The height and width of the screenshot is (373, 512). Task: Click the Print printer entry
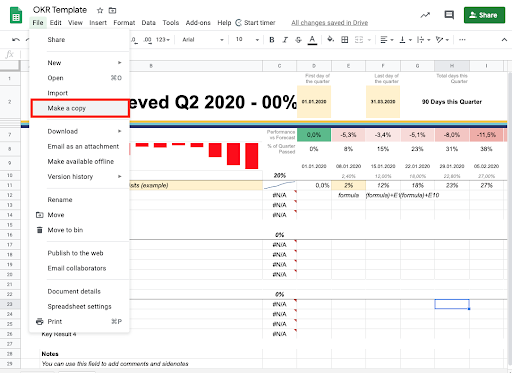click(x=79, y=322)
